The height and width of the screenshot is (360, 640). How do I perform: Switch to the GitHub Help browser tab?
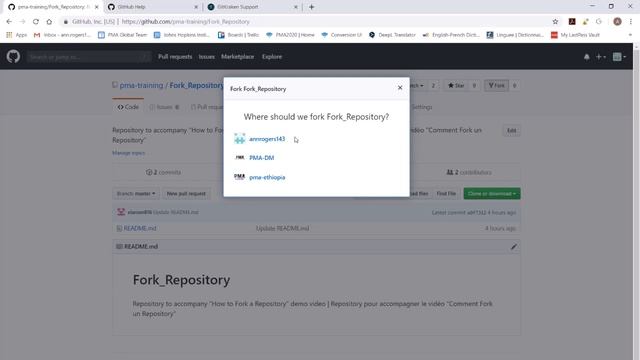[x=153, y=7]
